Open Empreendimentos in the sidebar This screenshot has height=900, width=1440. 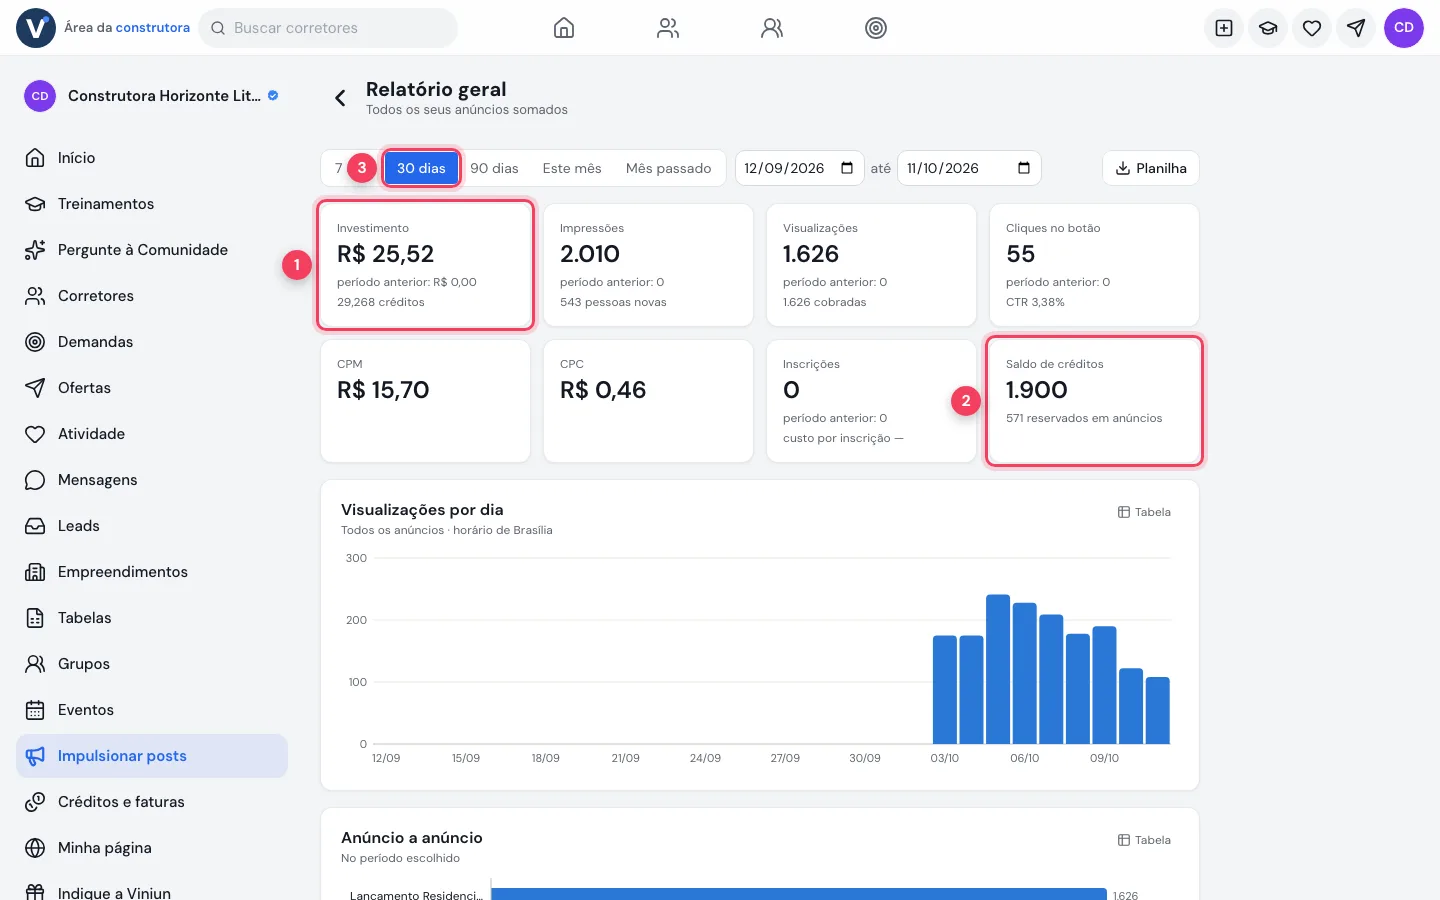pos(152,572)
